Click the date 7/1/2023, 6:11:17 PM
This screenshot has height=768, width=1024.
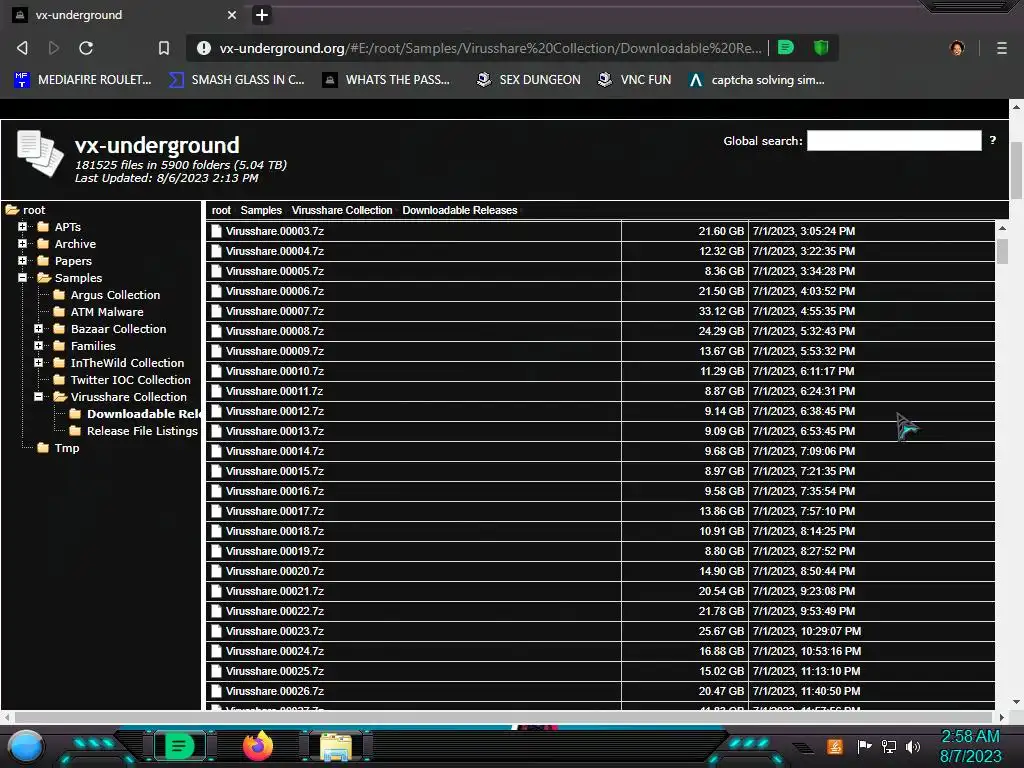803,371
